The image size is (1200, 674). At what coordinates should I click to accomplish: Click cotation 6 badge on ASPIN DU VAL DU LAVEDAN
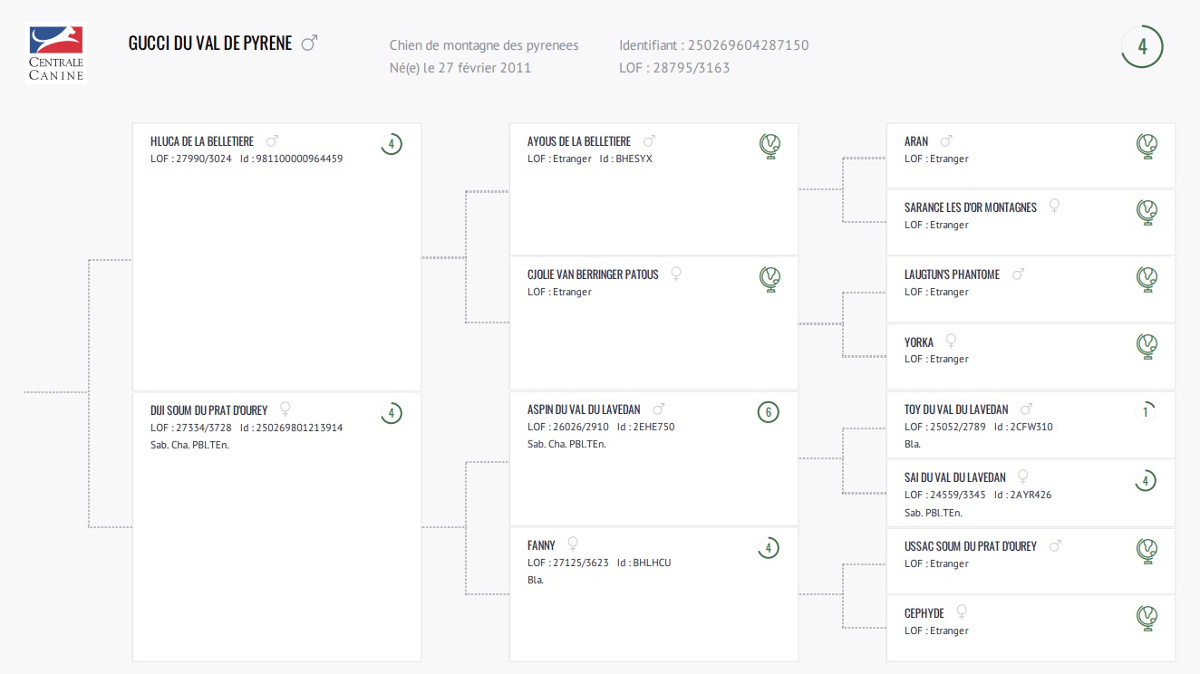coord(768,412)
